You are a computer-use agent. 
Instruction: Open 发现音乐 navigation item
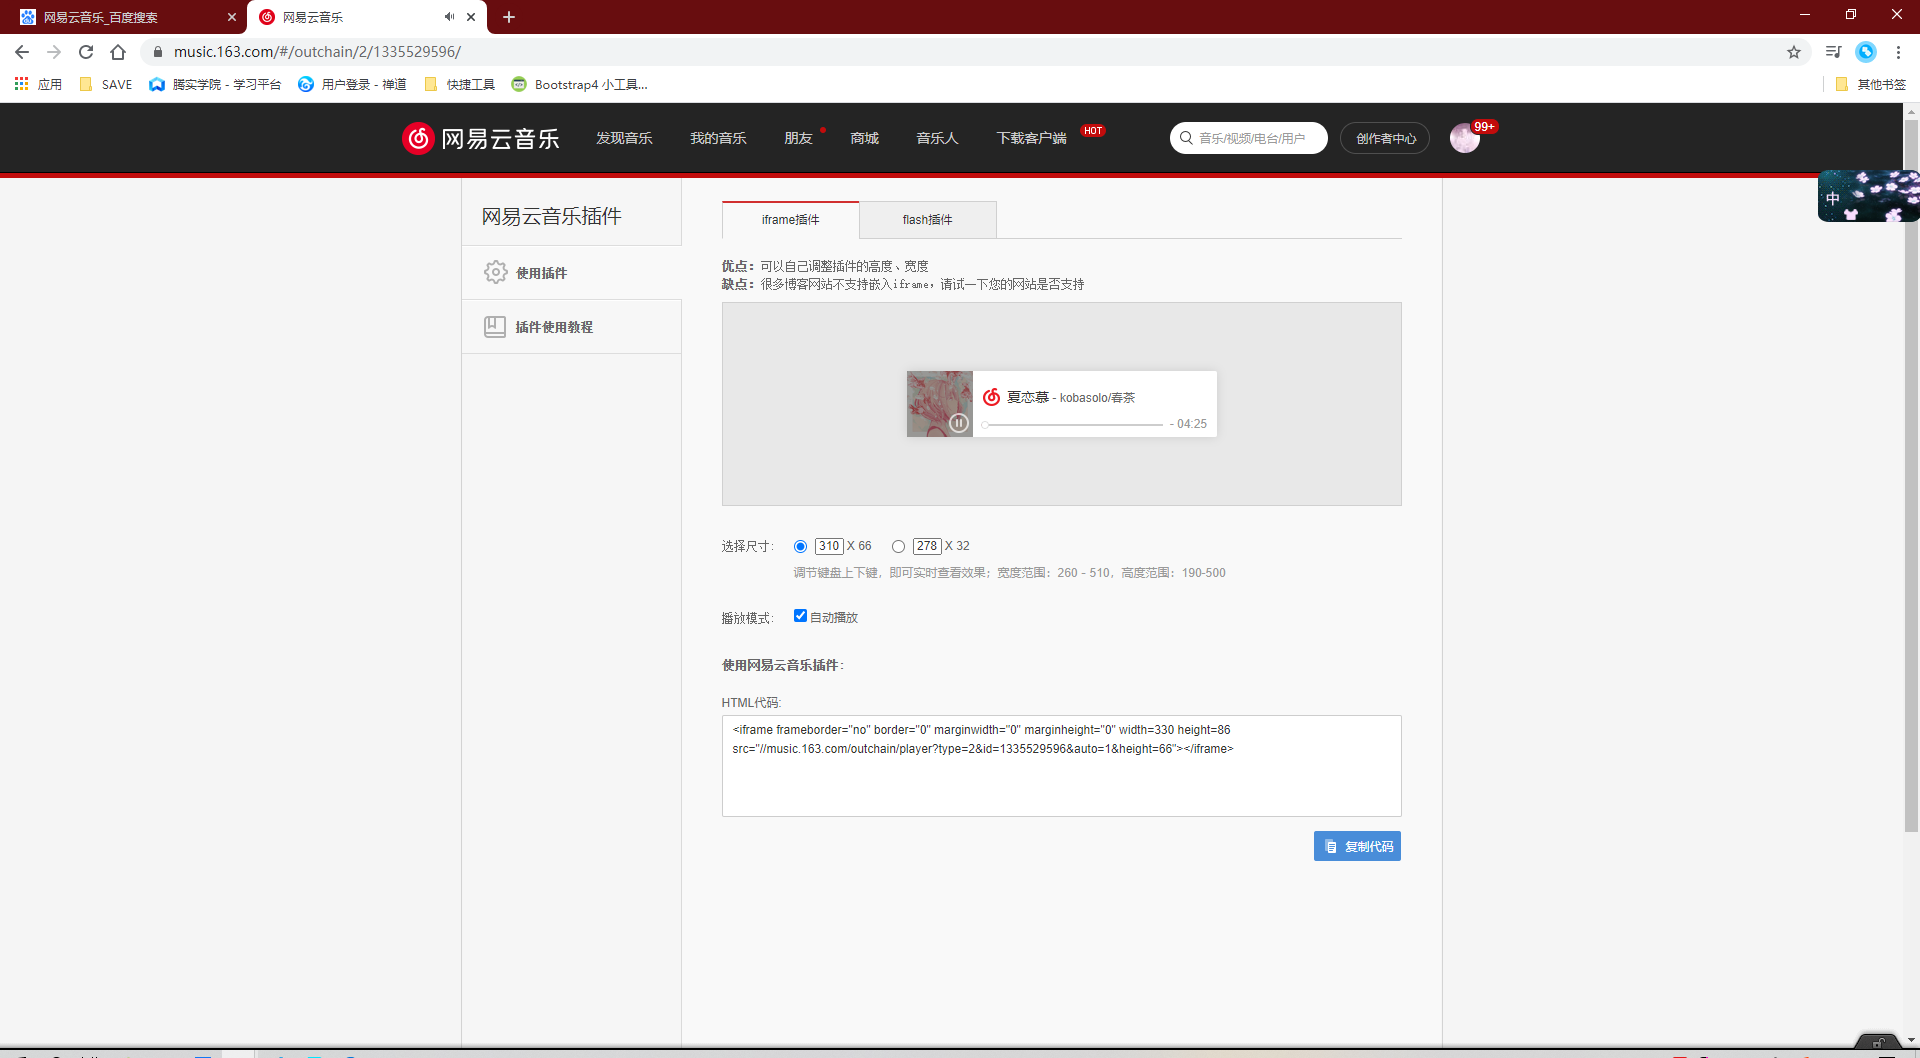pyautogui.click(x=624, y=138)
